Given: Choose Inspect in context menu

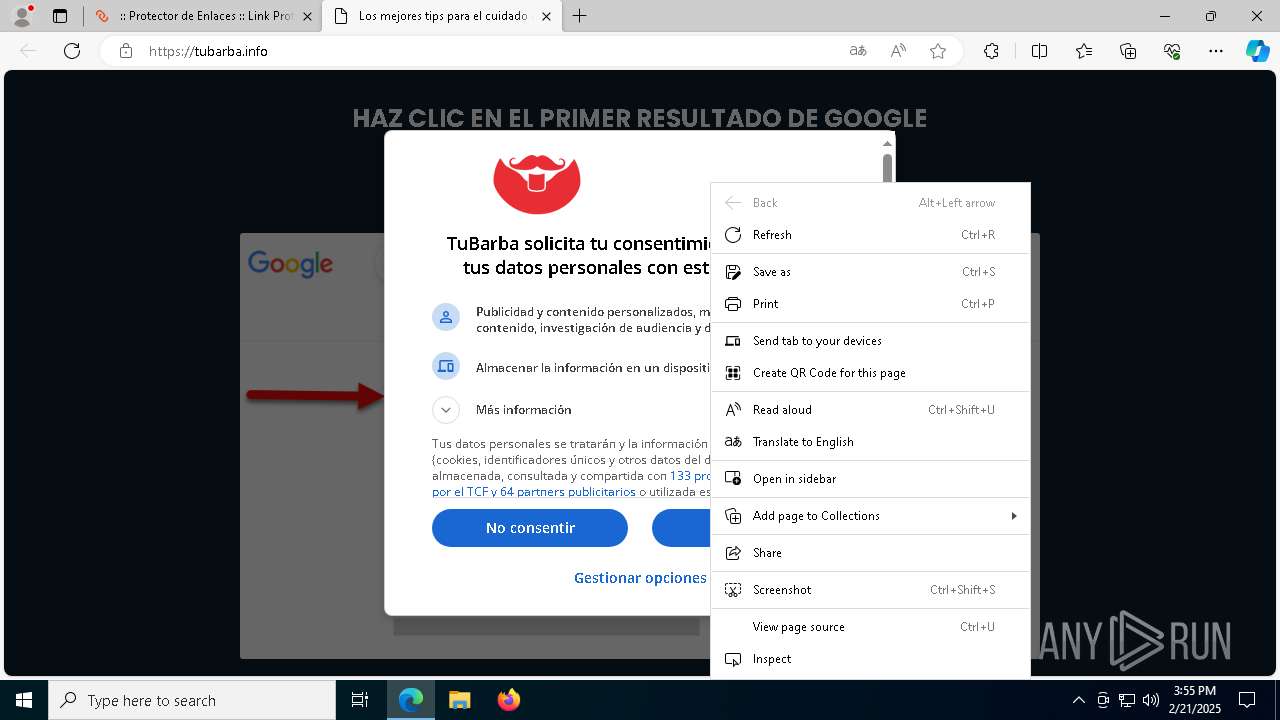Looking at the screenshot, I should point(870,659).
